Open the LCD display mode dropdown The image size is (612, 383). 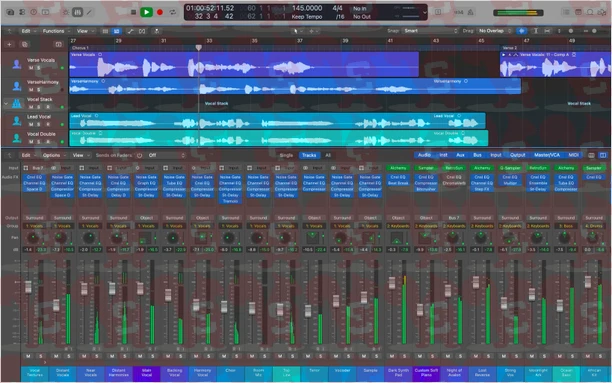[x=424, y=12]
